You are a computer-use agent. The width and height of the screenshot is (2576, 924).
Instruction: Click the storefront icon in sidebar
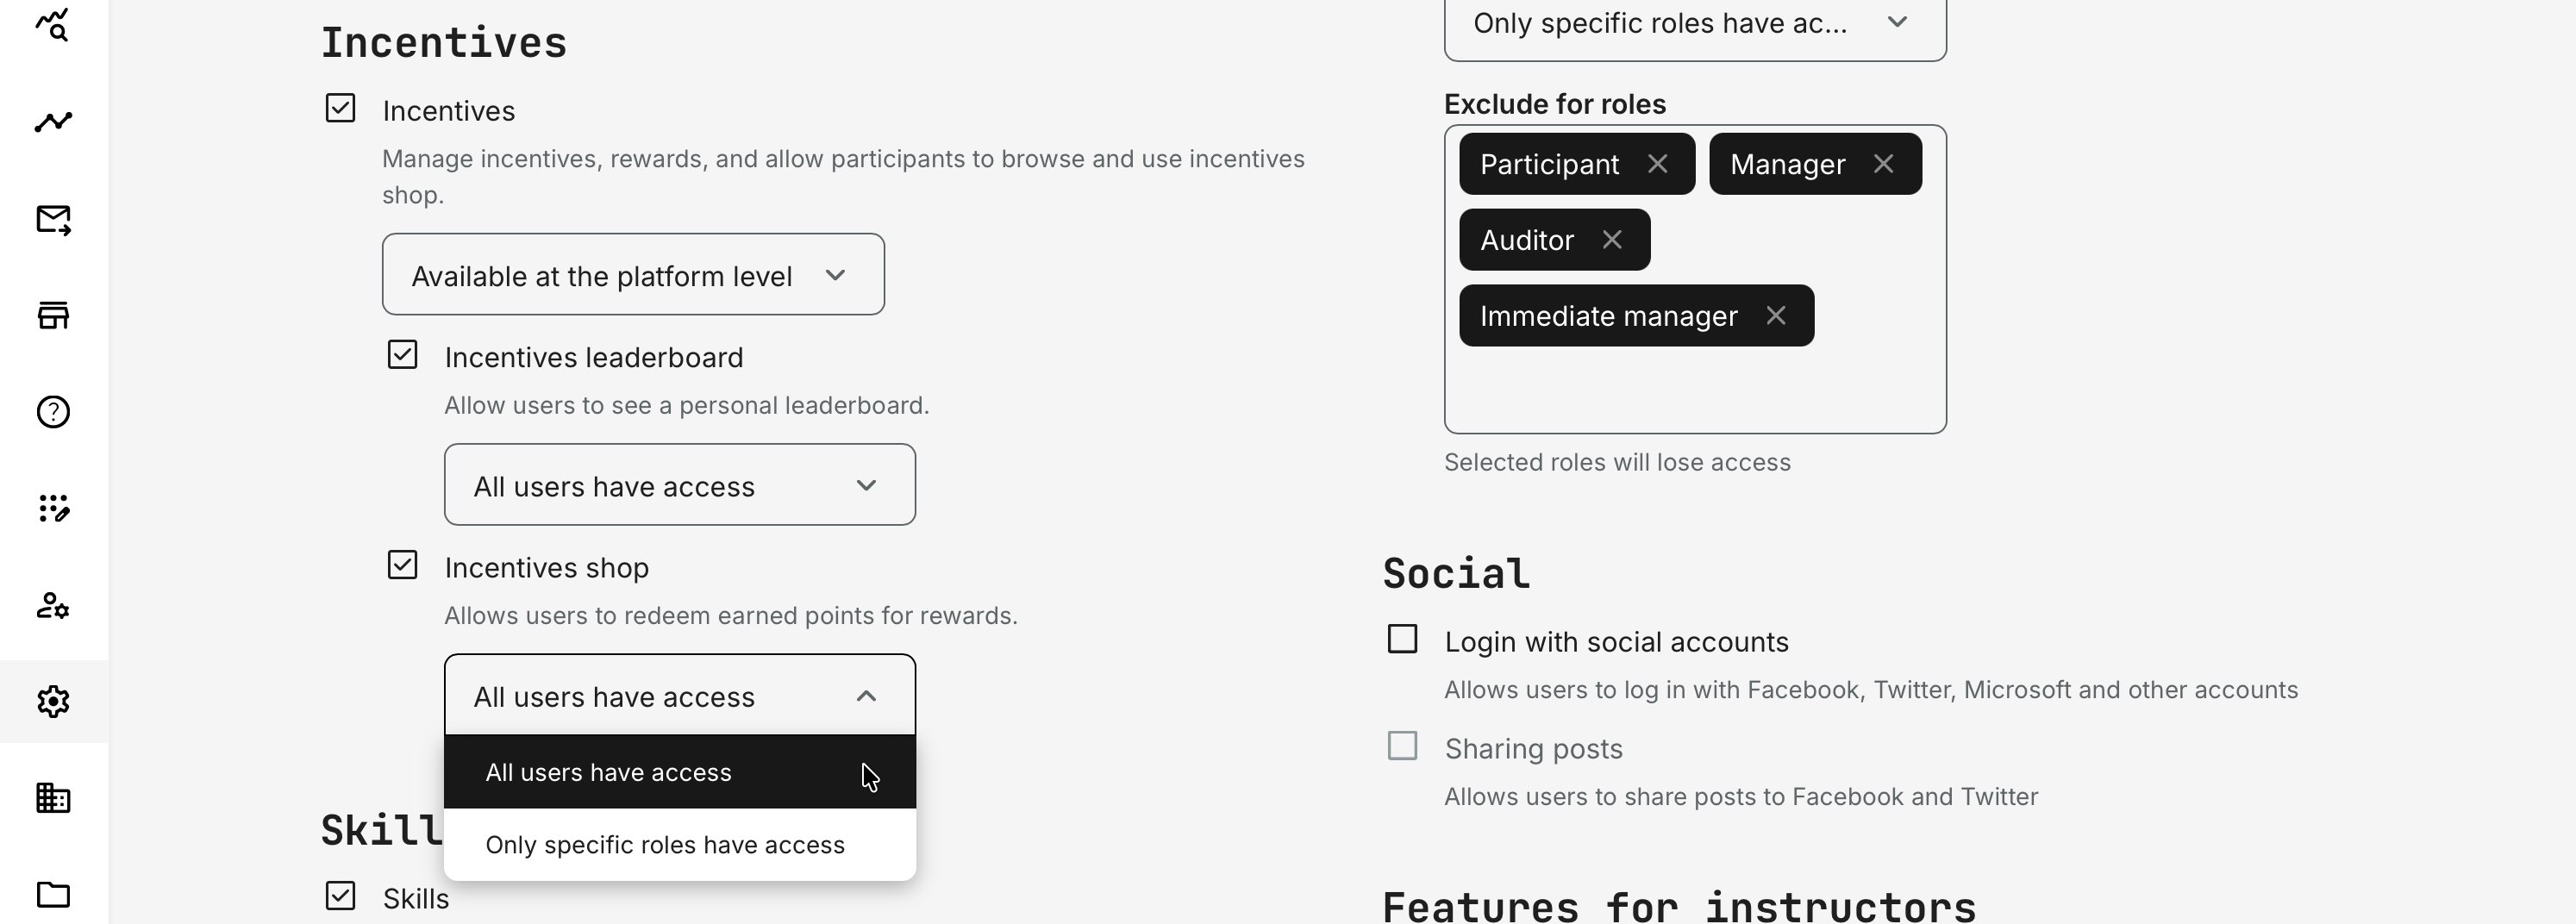[54, 313]
